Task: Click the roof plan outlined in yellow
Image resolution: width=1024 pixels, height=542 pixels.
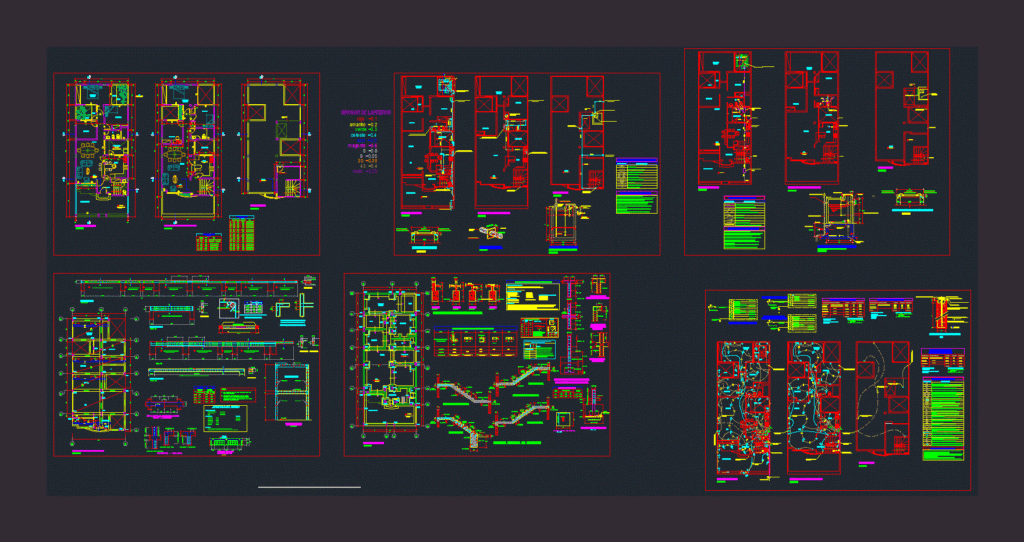Action: 274,138
